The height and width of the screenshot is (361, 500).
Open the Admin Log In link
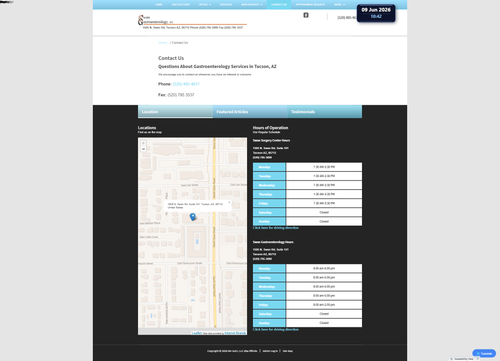[270, 351]
